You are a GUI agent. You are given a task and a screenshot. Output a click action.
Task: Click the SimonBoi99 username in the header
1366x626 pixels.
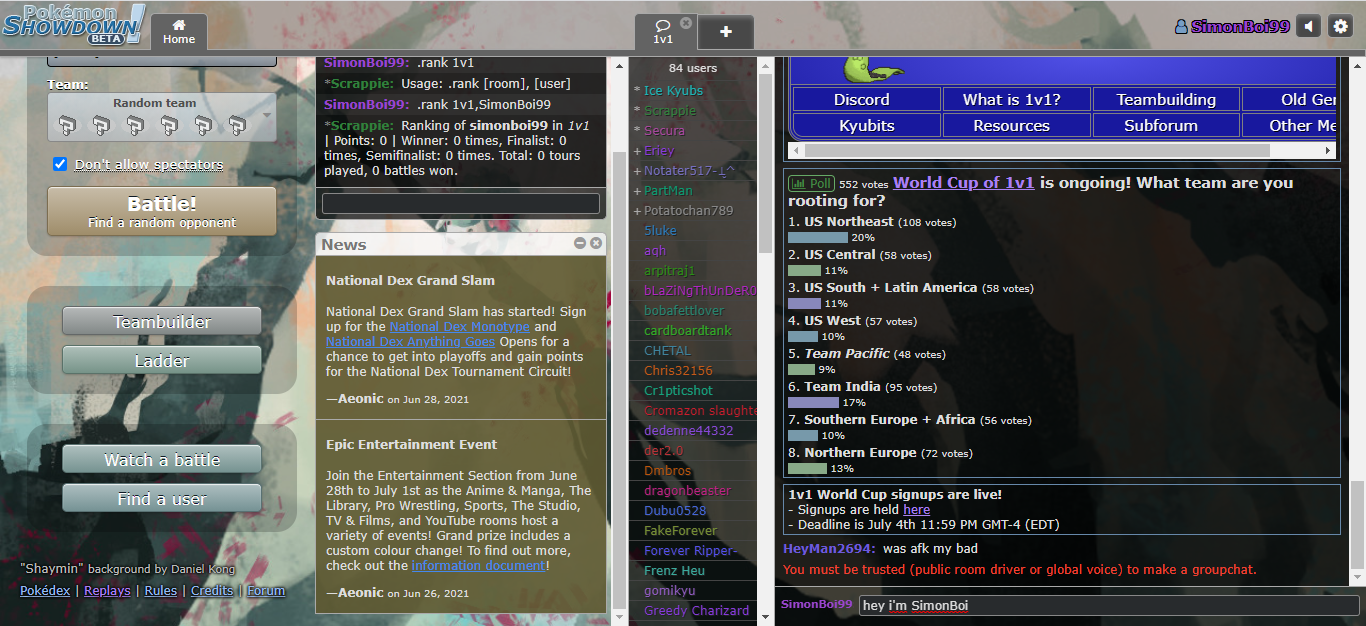point(1240,27)
